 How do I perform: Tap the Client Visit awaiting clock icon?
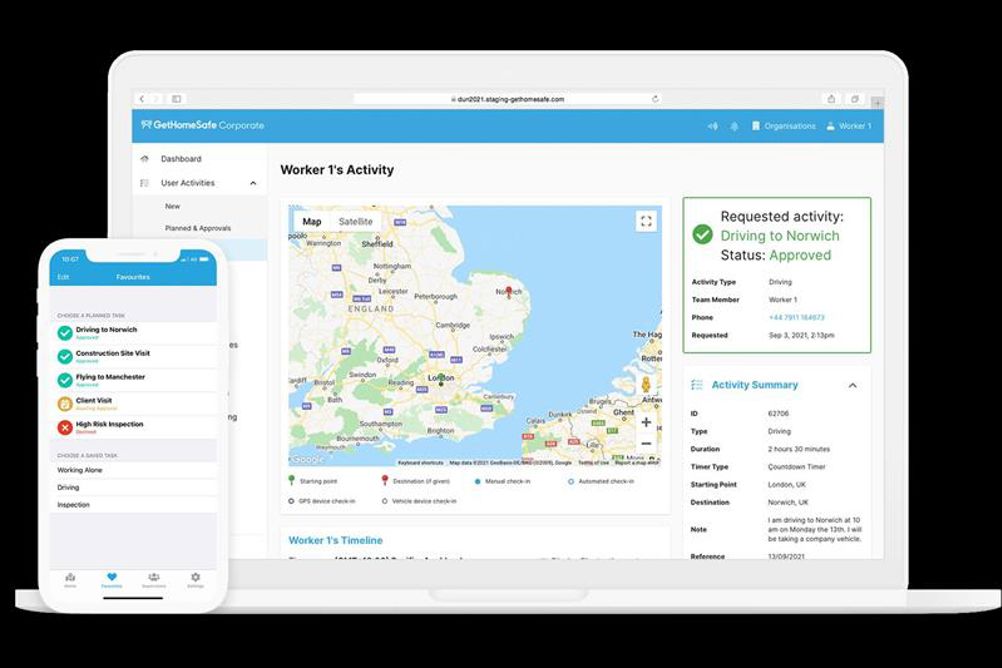click(x=65, y=403)
